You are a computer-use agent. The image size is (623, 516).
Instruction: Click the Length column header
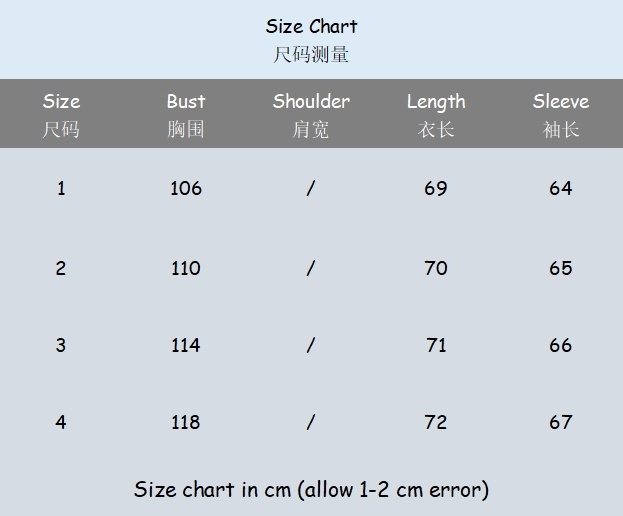[436, 102]
